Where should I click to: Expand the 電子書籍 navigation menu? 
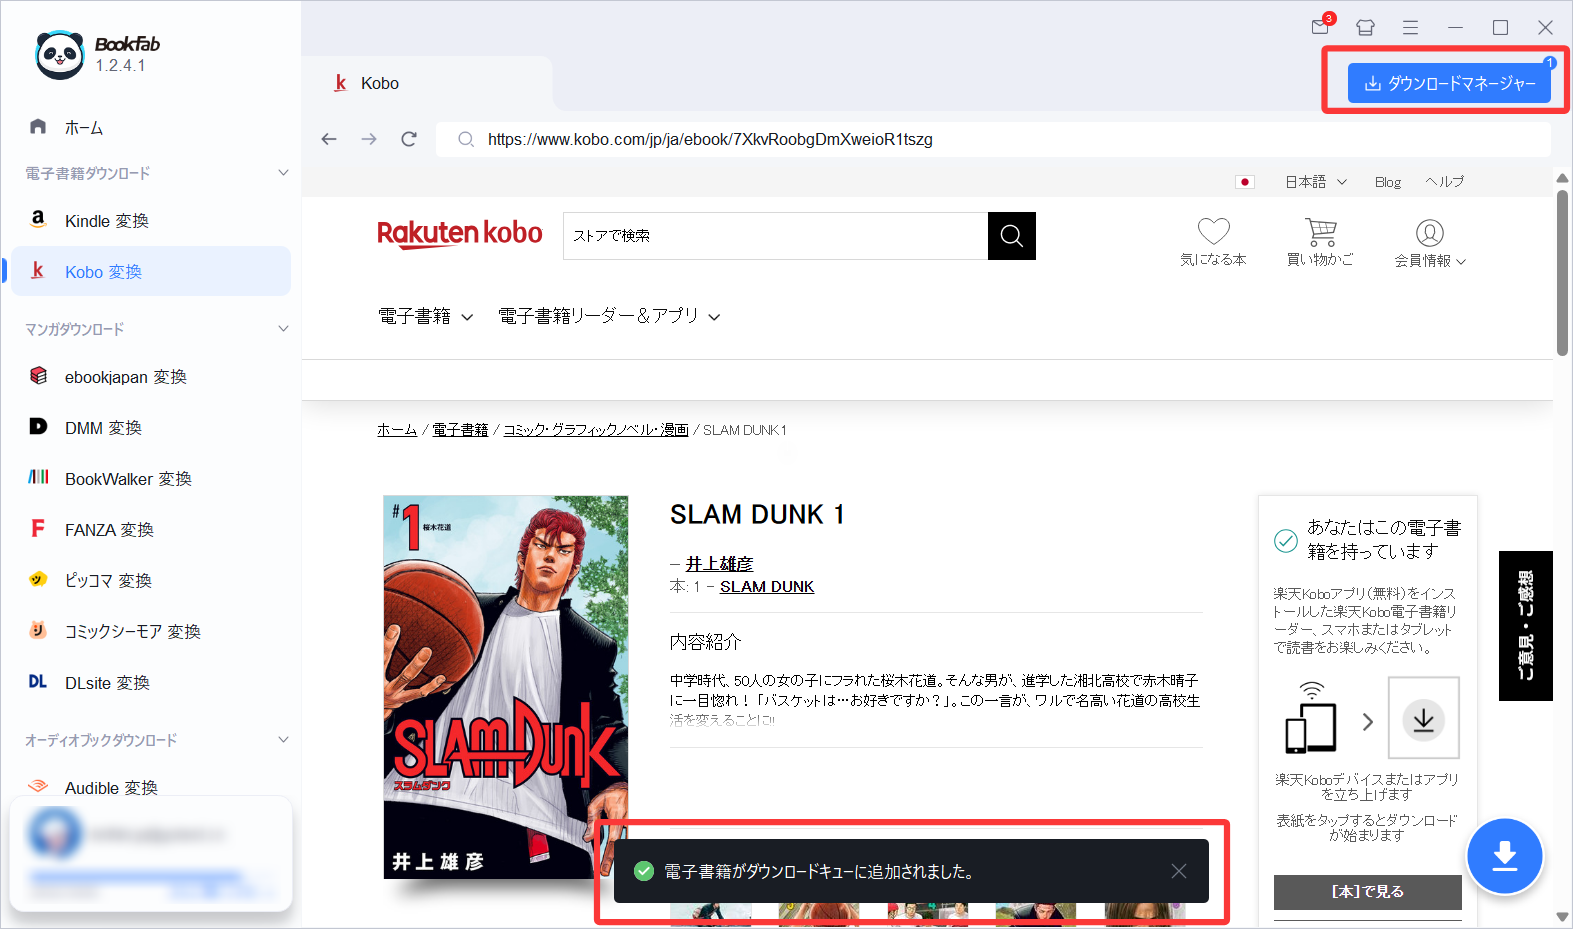[x=425, y=316]
